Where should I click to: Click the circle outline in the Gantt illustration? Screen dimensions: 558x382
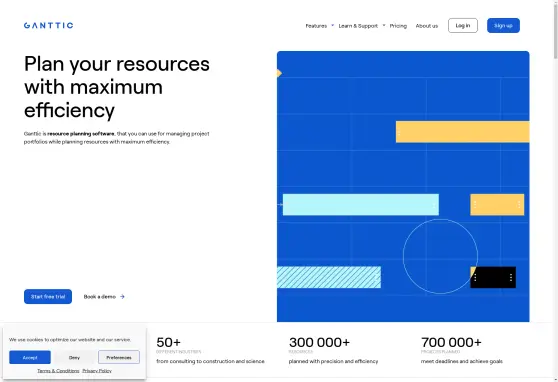pos(440,256)
